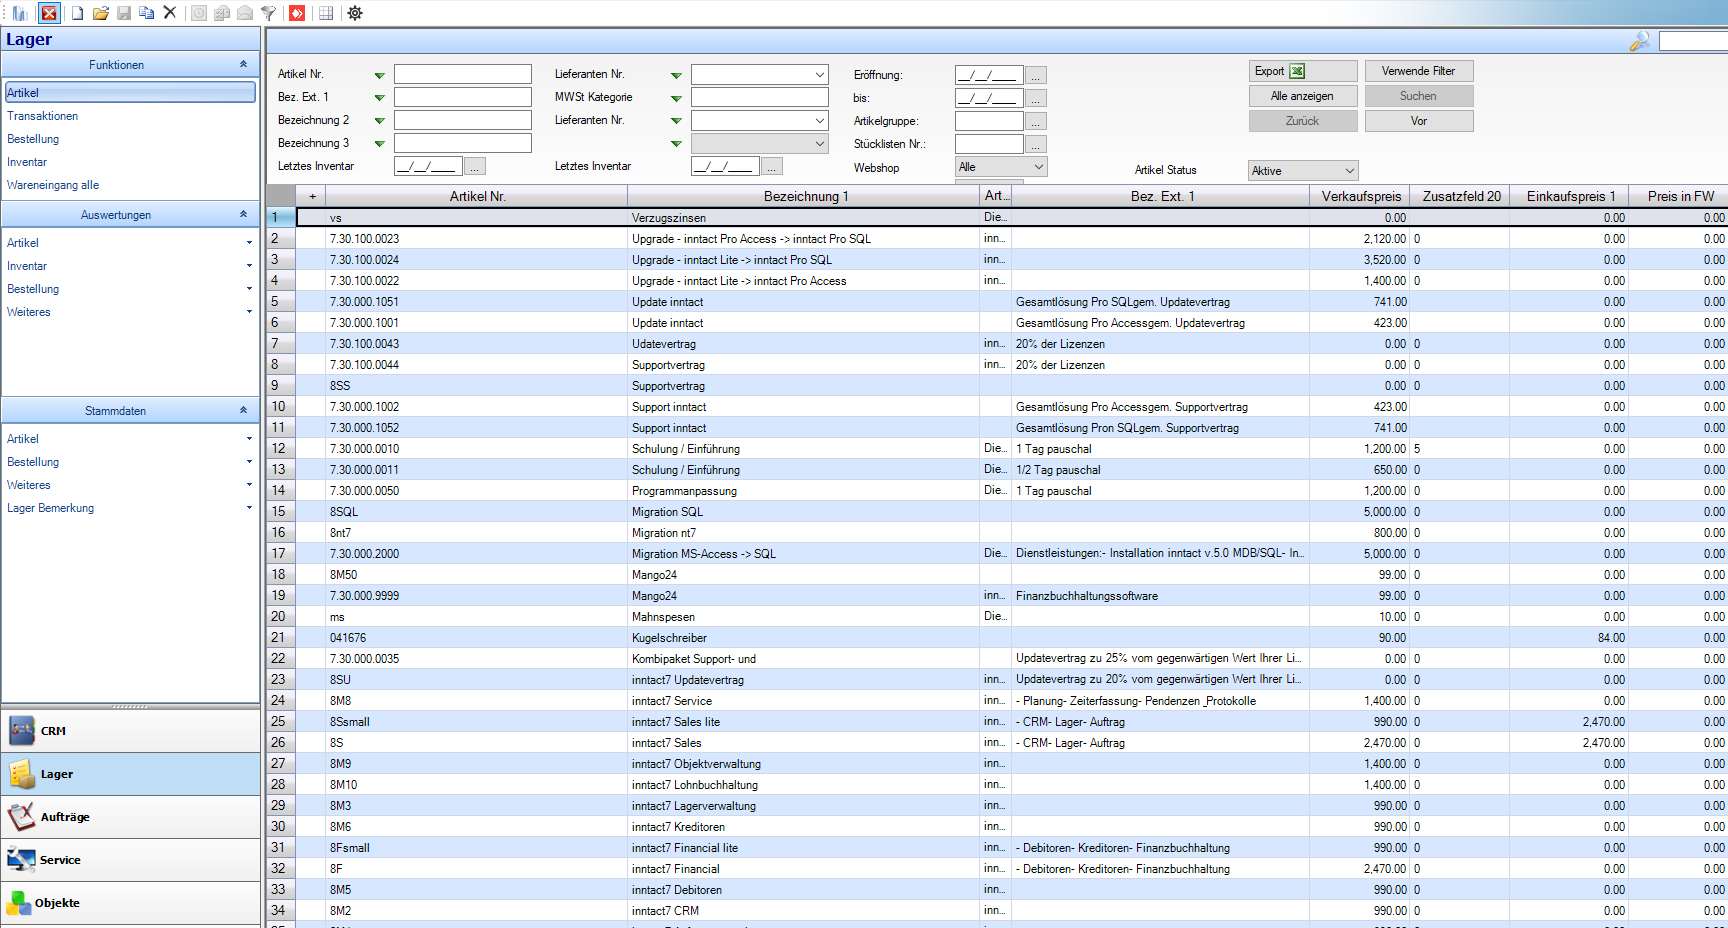Viewport: 1728px width, 928px height.
Task: Open the Aufträge module
Action: (x=130, y=817)
